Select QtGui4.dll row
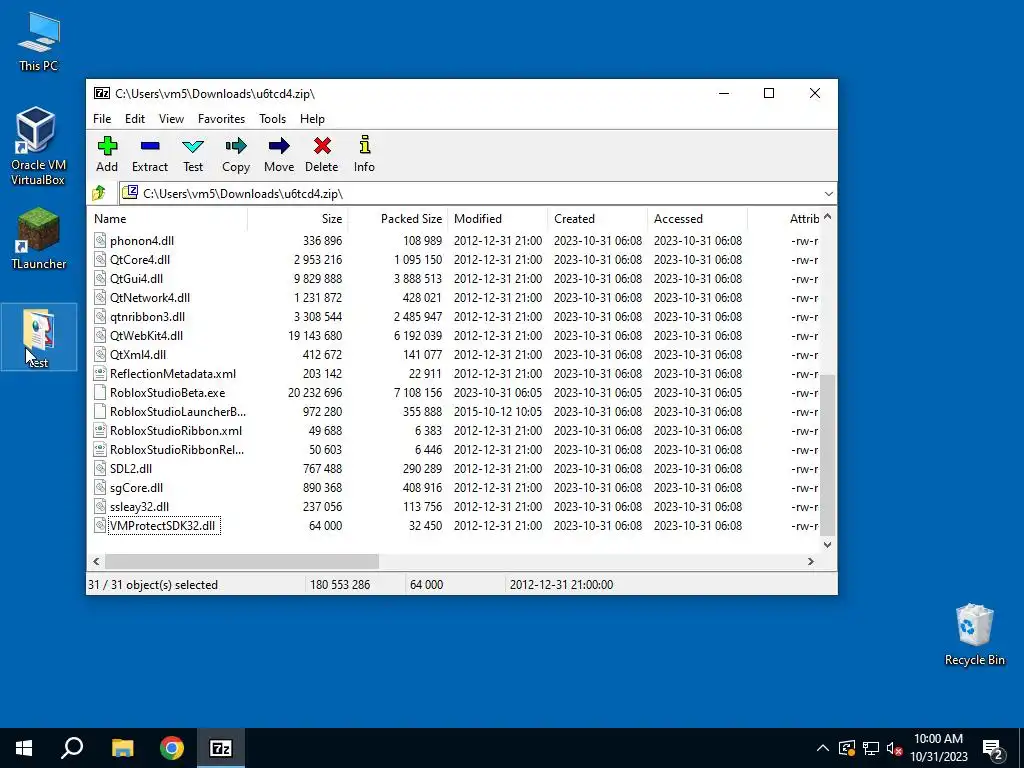Viewport: 1024px width, 768px height. pyautogui.click(x=453, y=278)
